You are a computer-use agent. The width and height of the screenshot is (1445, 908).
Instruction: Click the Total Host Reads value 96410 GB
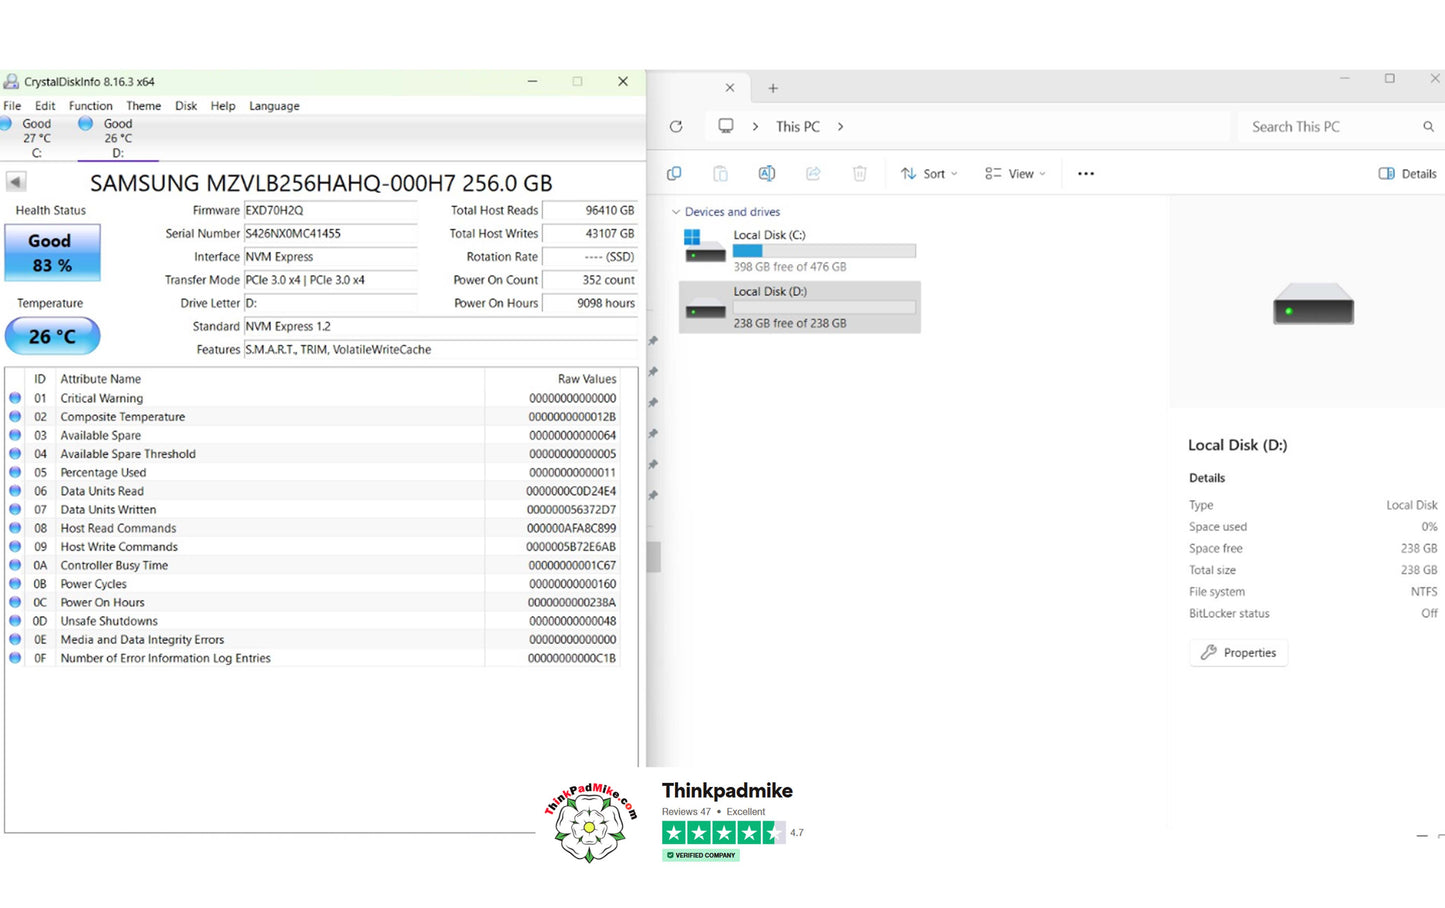coord(590,211)
